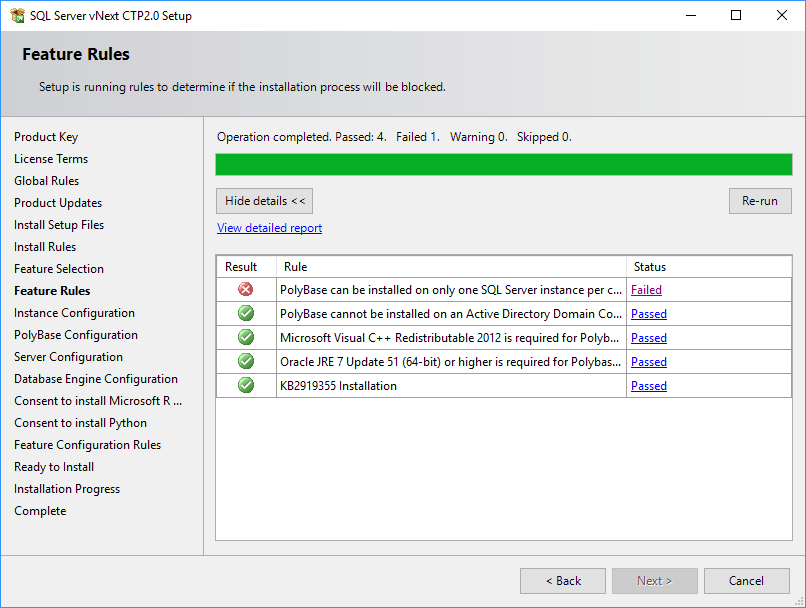Click the red Failed result icon for PolyBase rule
Screen dimensions: 806x608
pos(245,289)
